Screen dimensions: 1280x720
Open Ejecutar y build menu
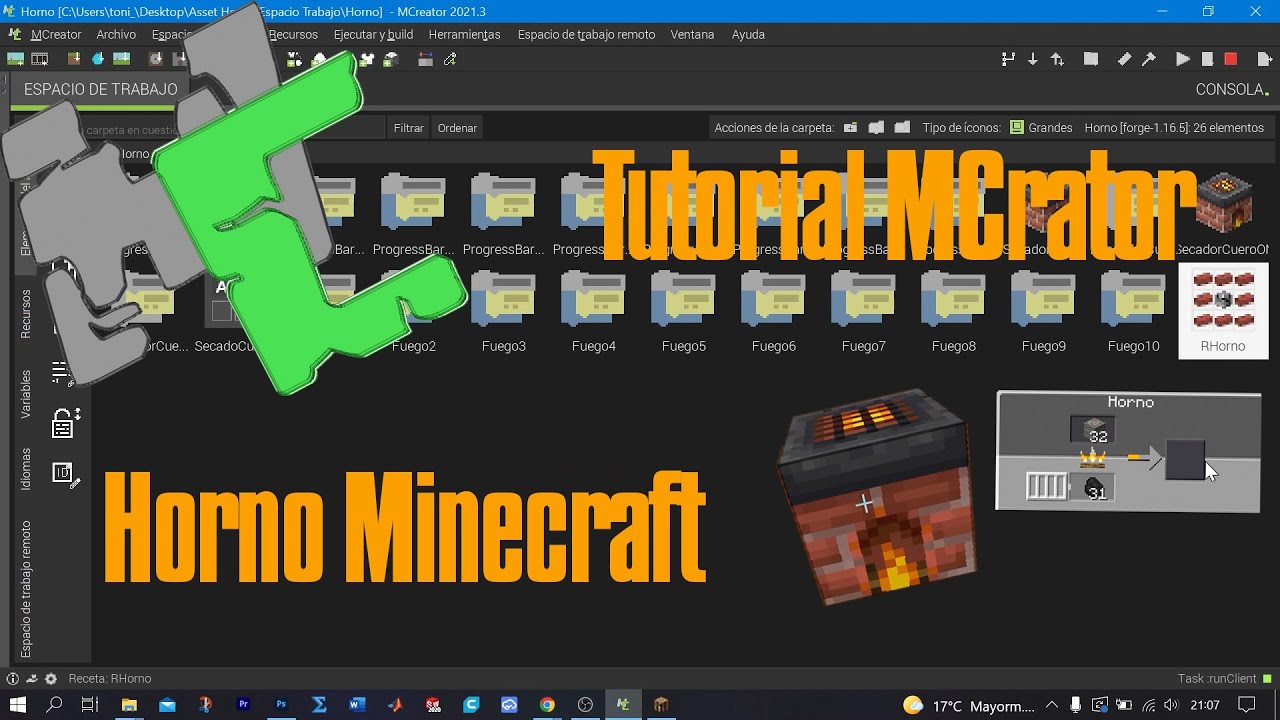tap(373, 34)
